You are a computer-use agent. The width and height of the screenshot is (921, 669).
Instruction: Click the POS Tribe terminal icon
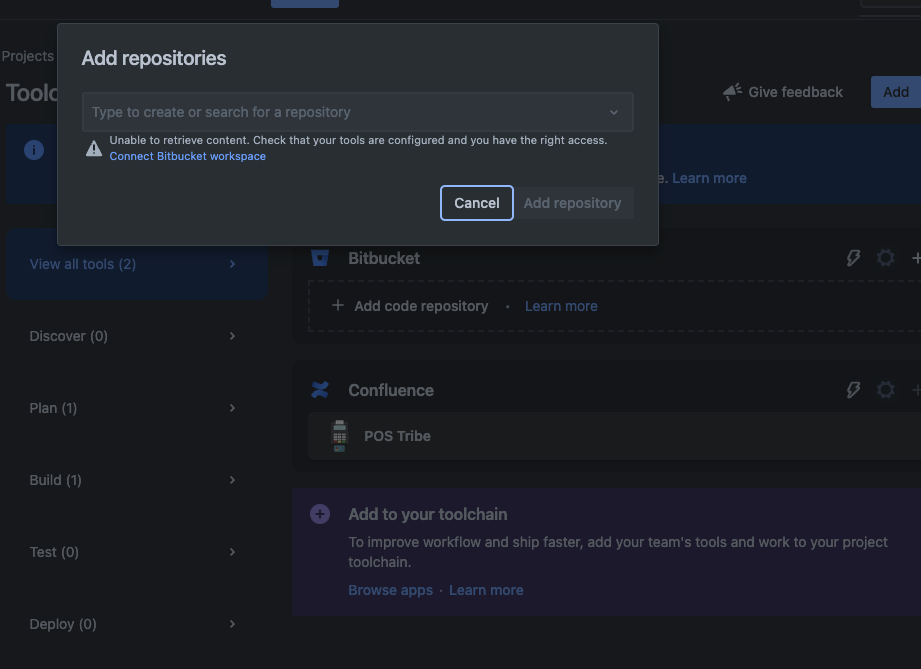[340, 436]
